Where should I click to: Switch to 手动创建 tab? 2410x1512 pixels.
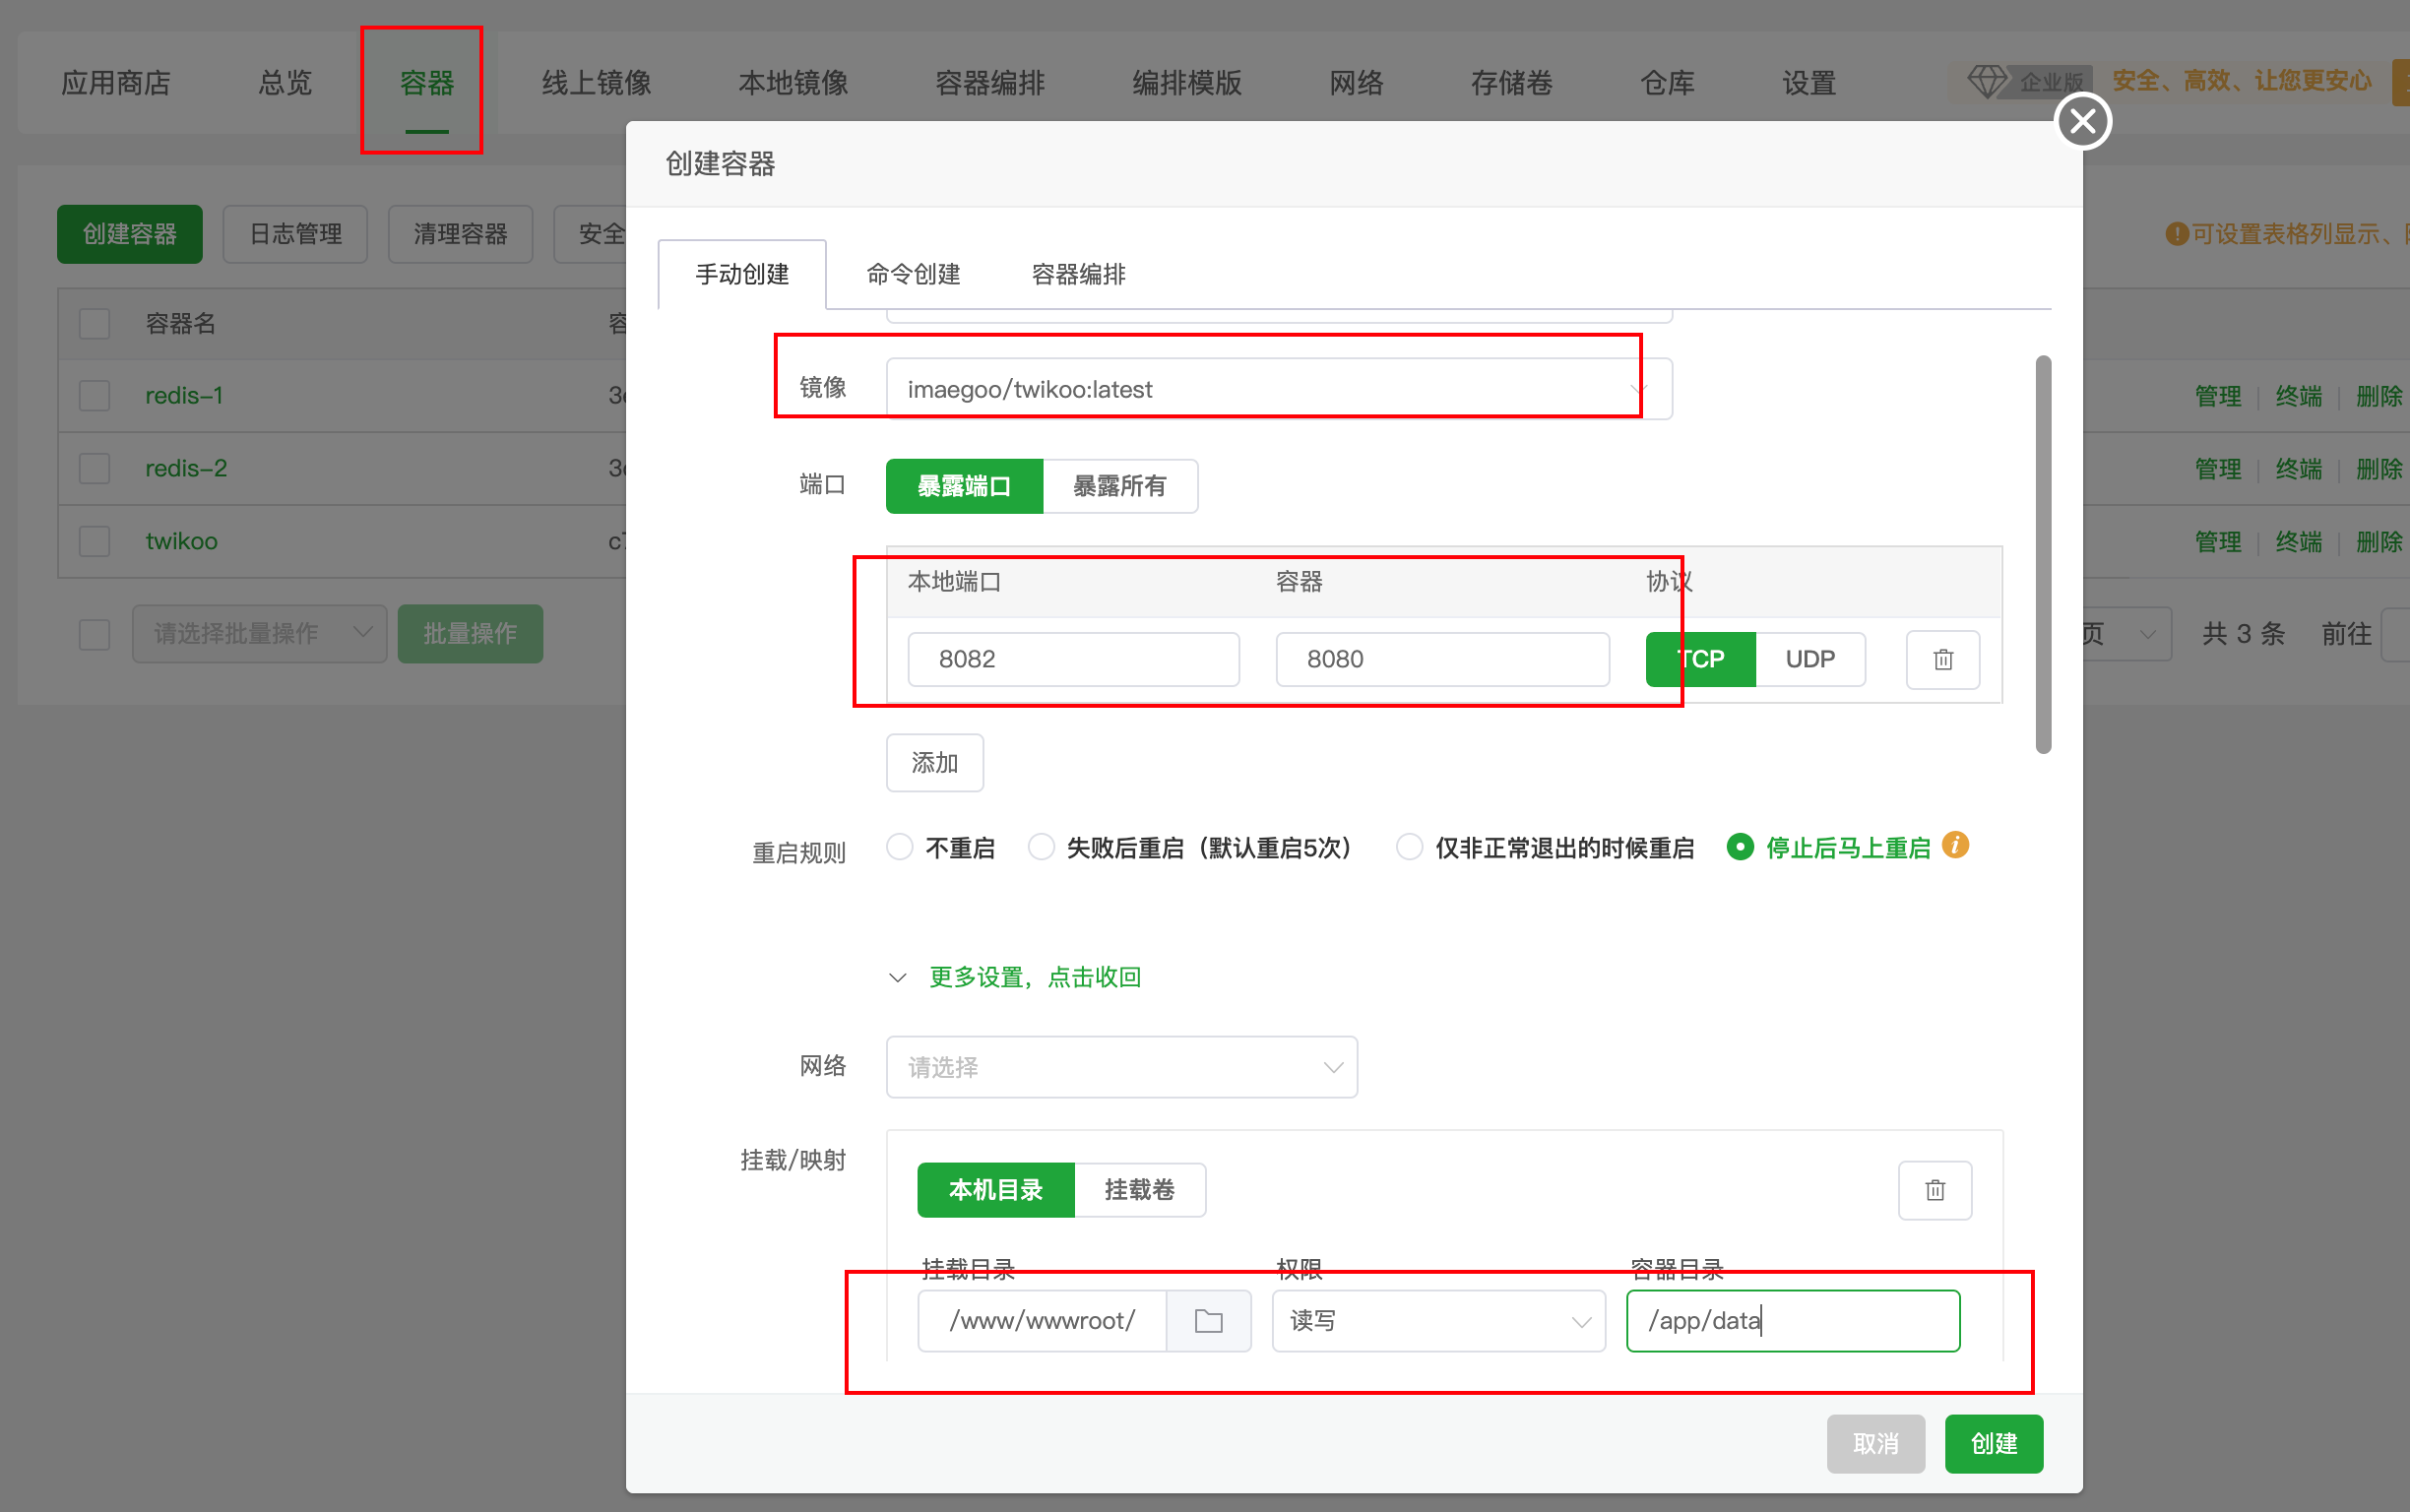(x=741, y=273)
